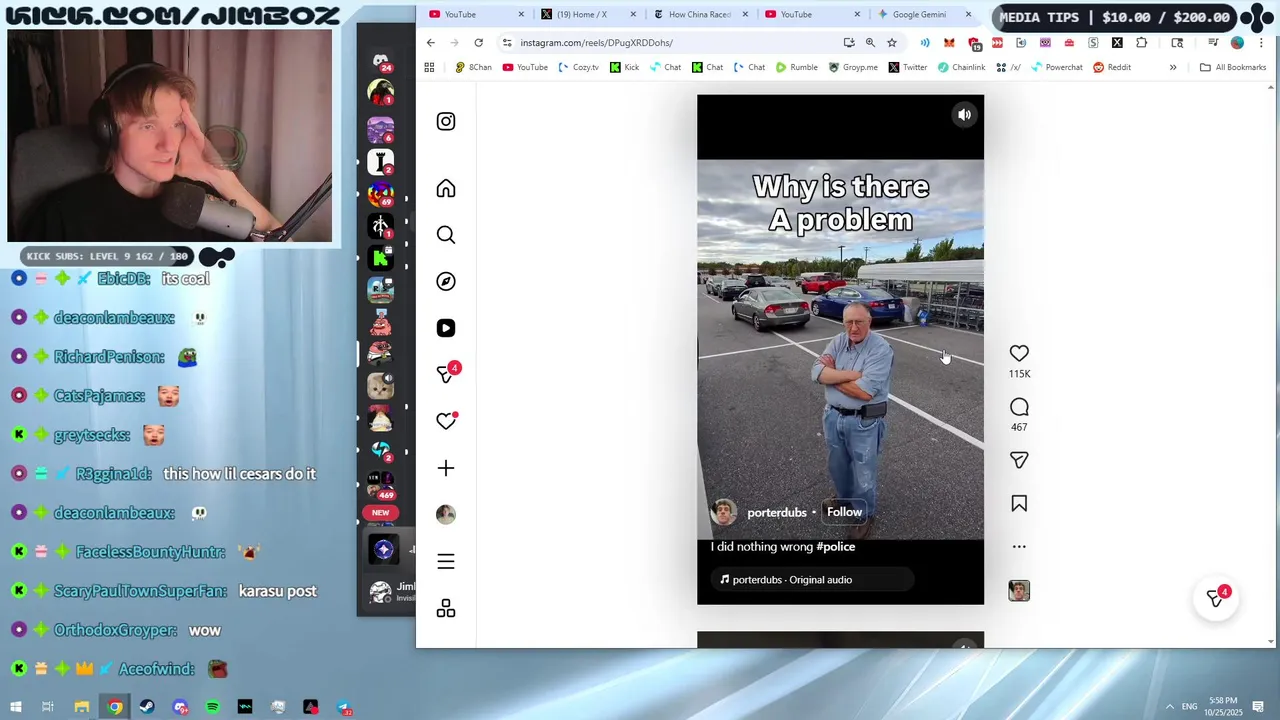Open Instagram Reels icon in sidebar
1280x720 pixels.
(x=446, y=328)
